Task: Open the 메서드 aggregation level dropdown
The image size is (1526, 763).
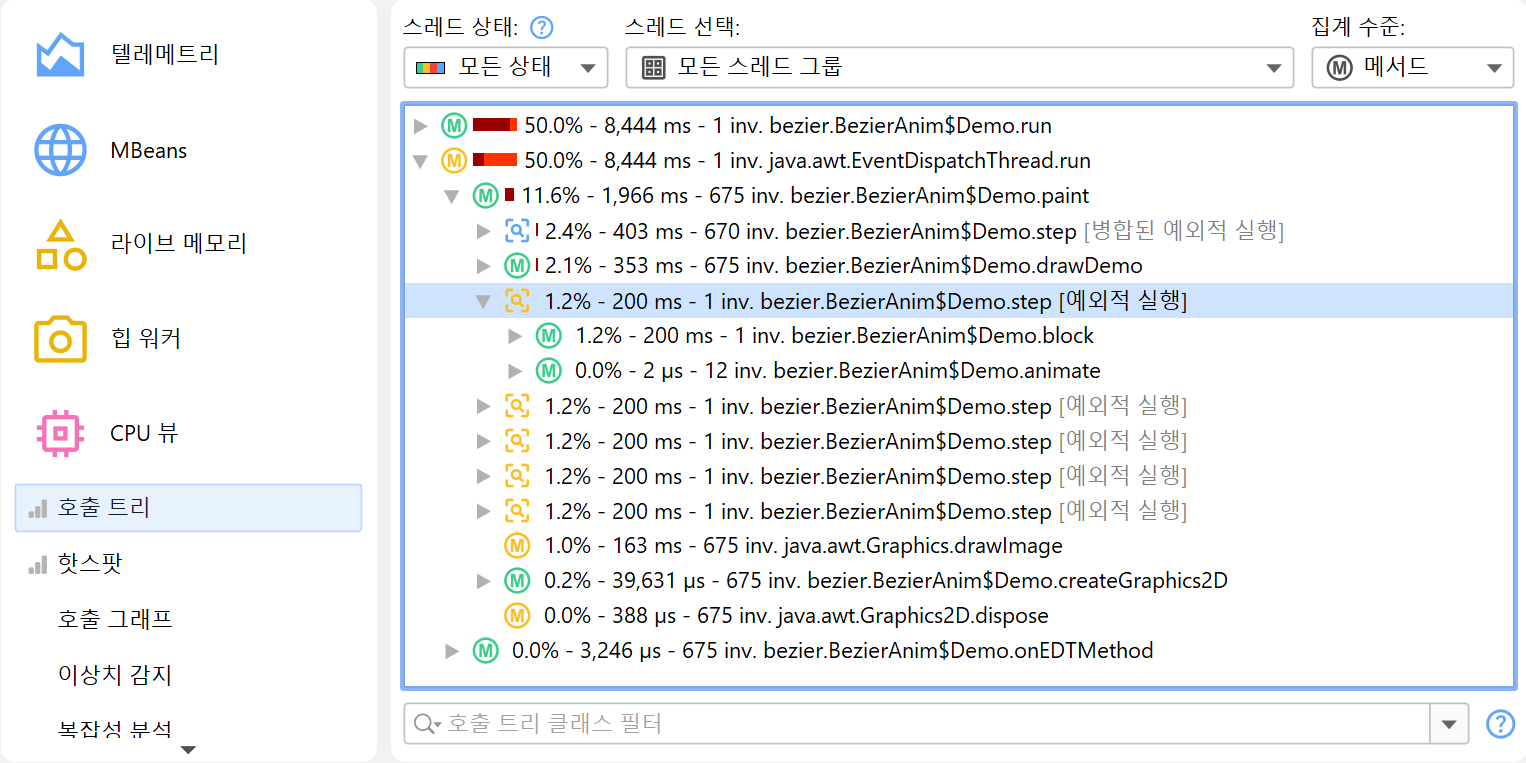Action: pos(1412,68)
